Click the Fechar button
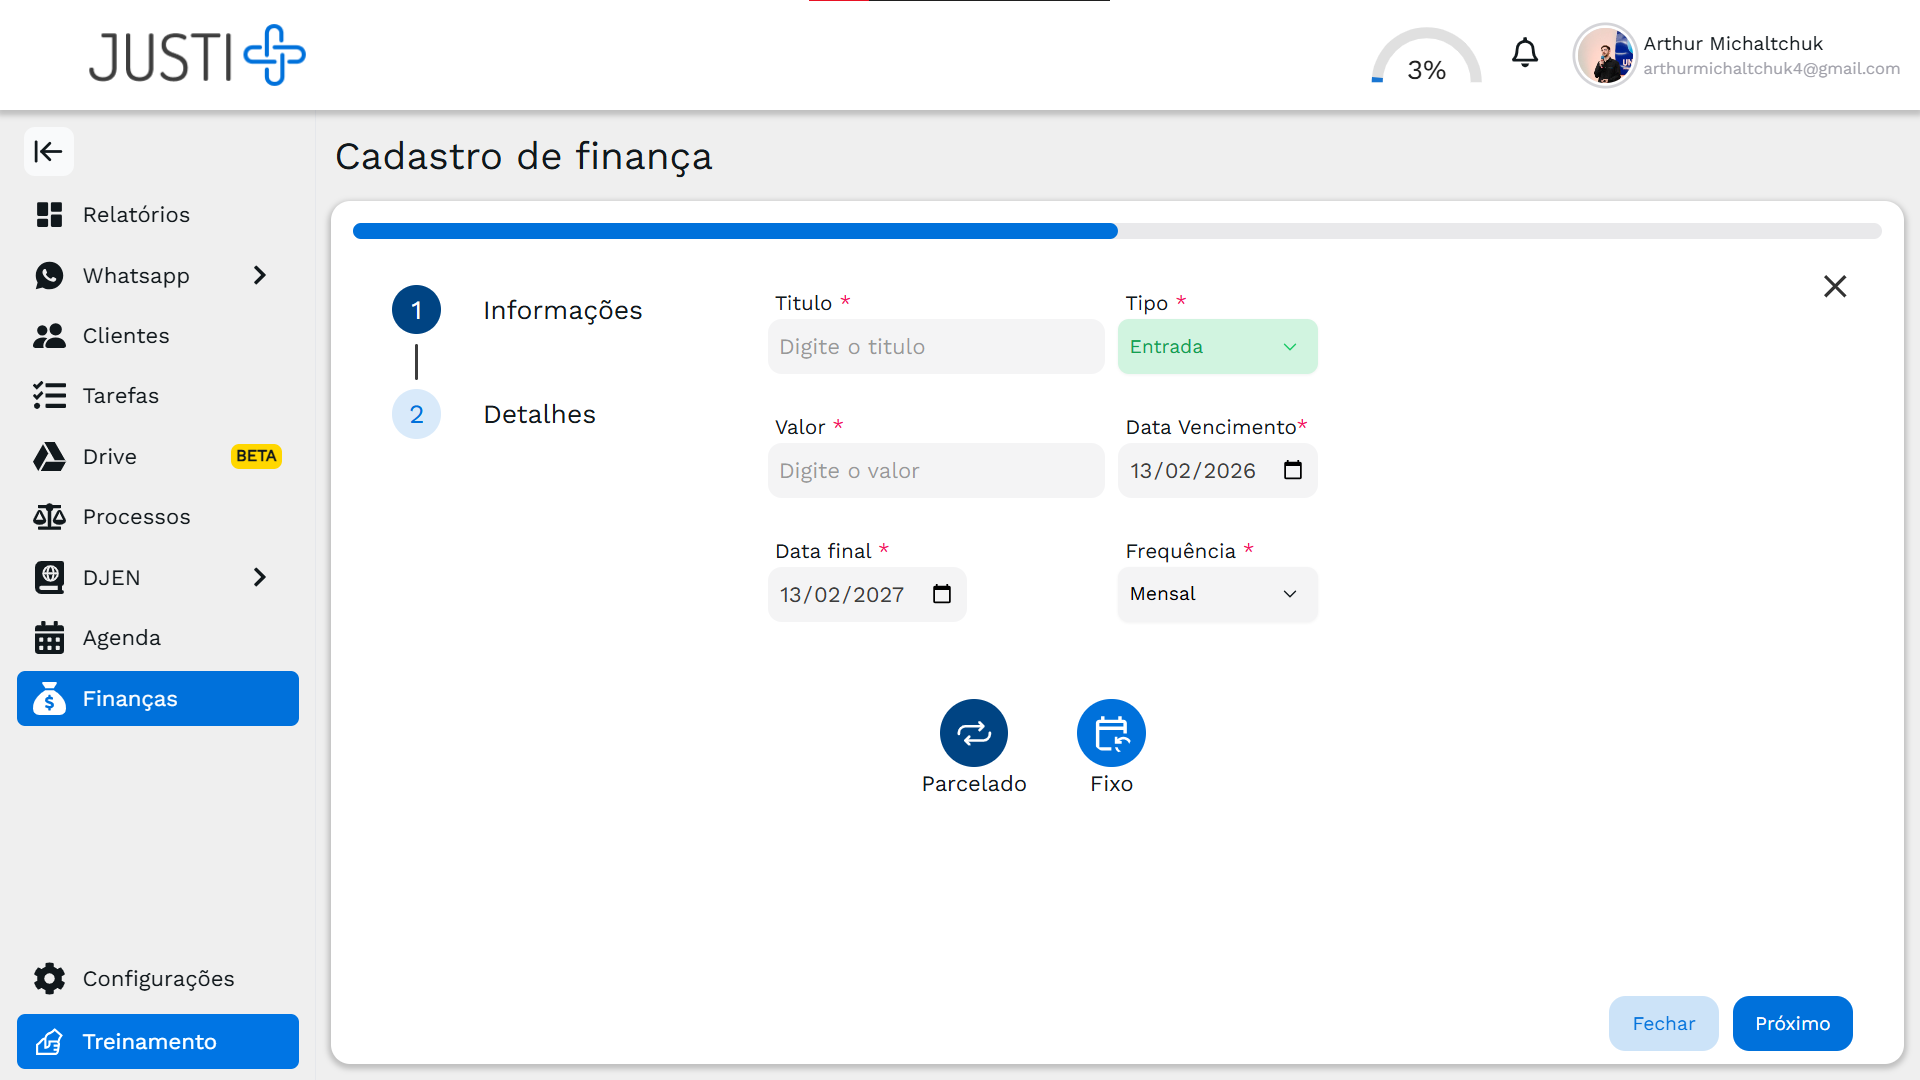1920x1080 pixels. coord(1663,1024)
